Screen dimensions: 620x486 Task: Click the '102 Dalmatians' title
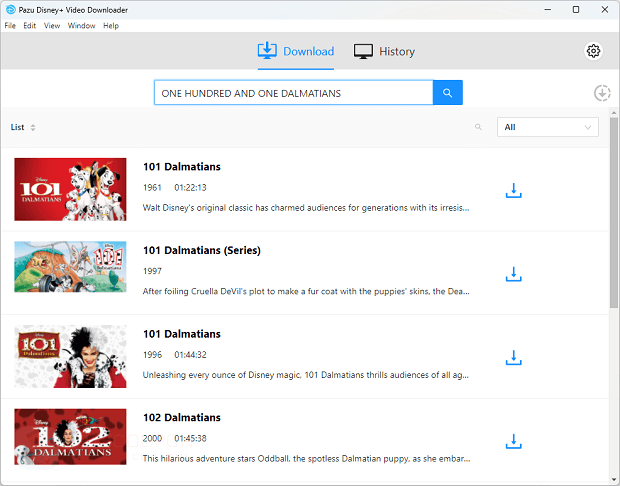tap(182, 418)
